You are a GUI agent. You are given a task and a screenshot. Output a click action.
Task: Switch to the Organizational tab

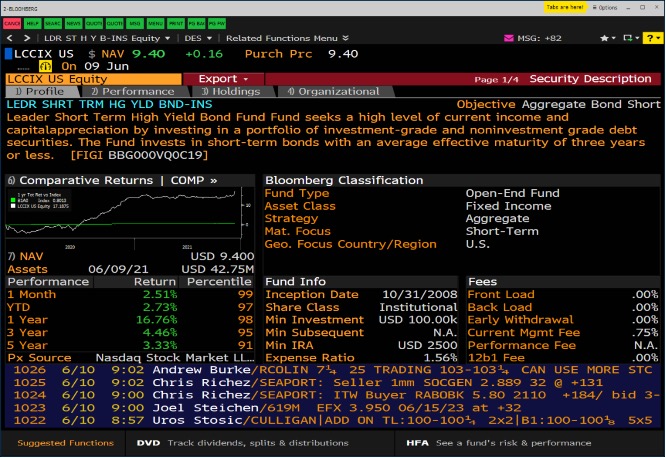pyautogui.click(x=334, y=91)
